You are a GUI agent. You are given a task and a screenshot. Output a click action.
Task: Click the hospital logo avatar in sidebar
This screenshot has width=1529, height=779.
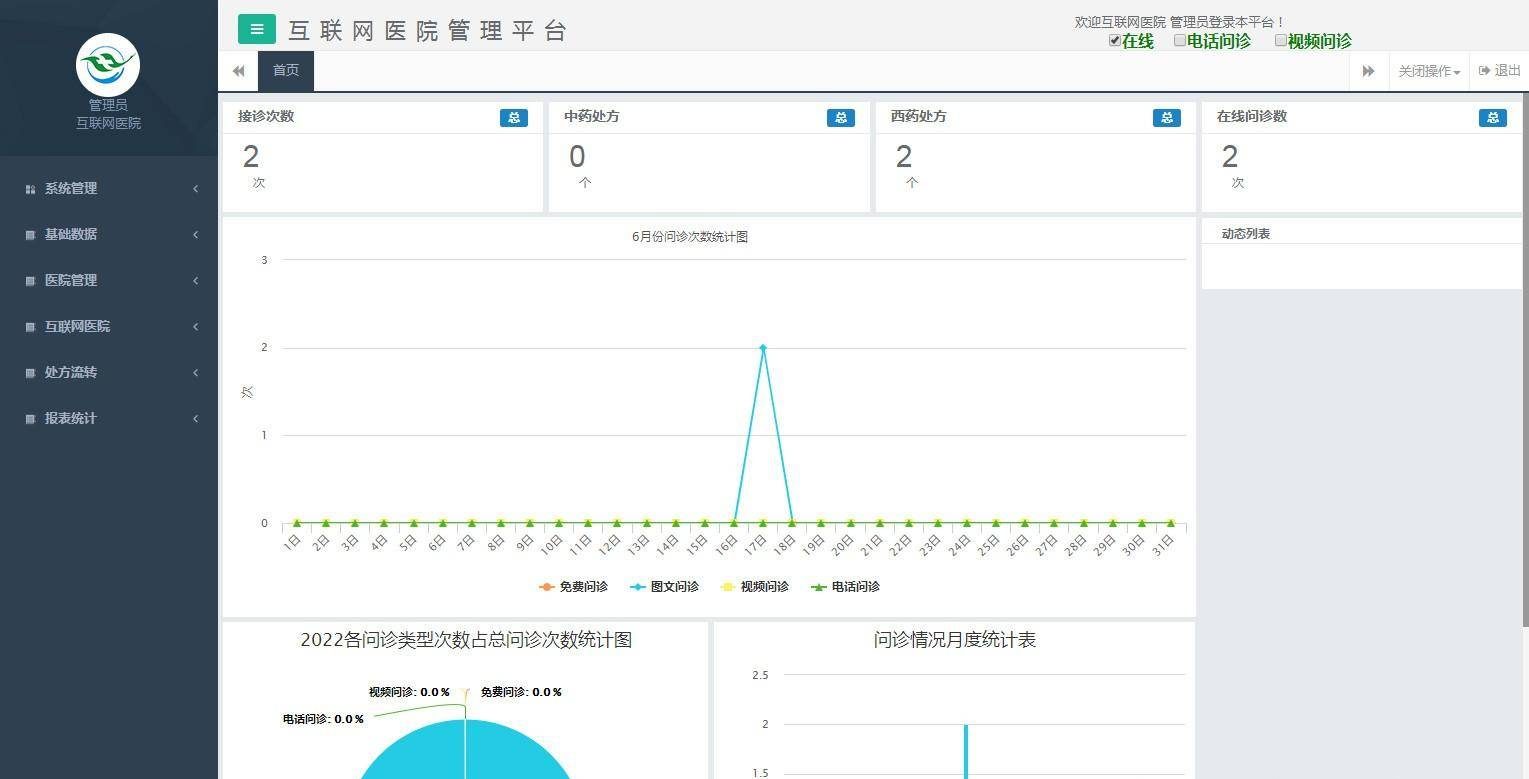click(x=108, y=65)
